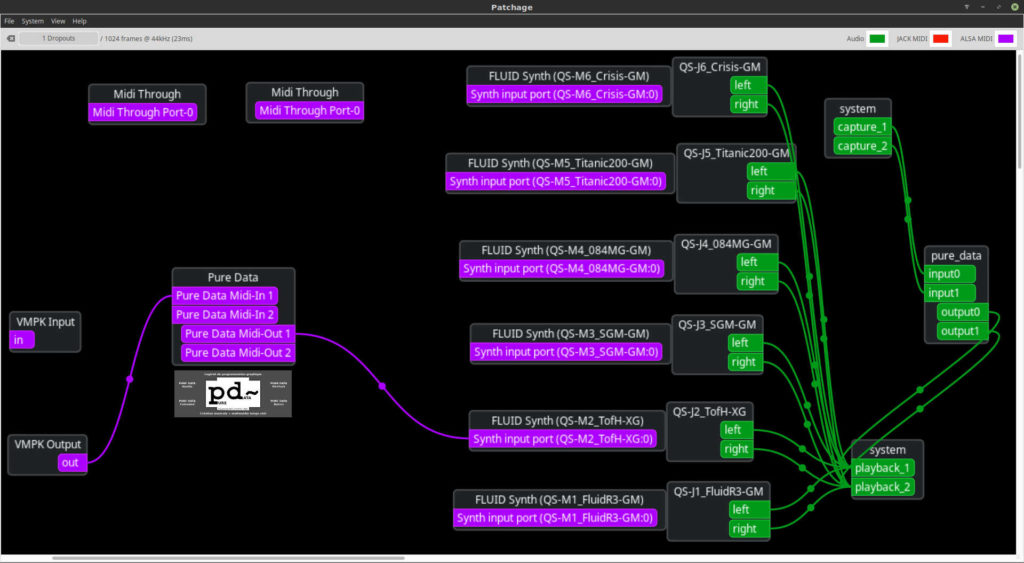
Task: Click the green Audio legend color swatch
Action: pyautogui.click(x=877, y=39)
